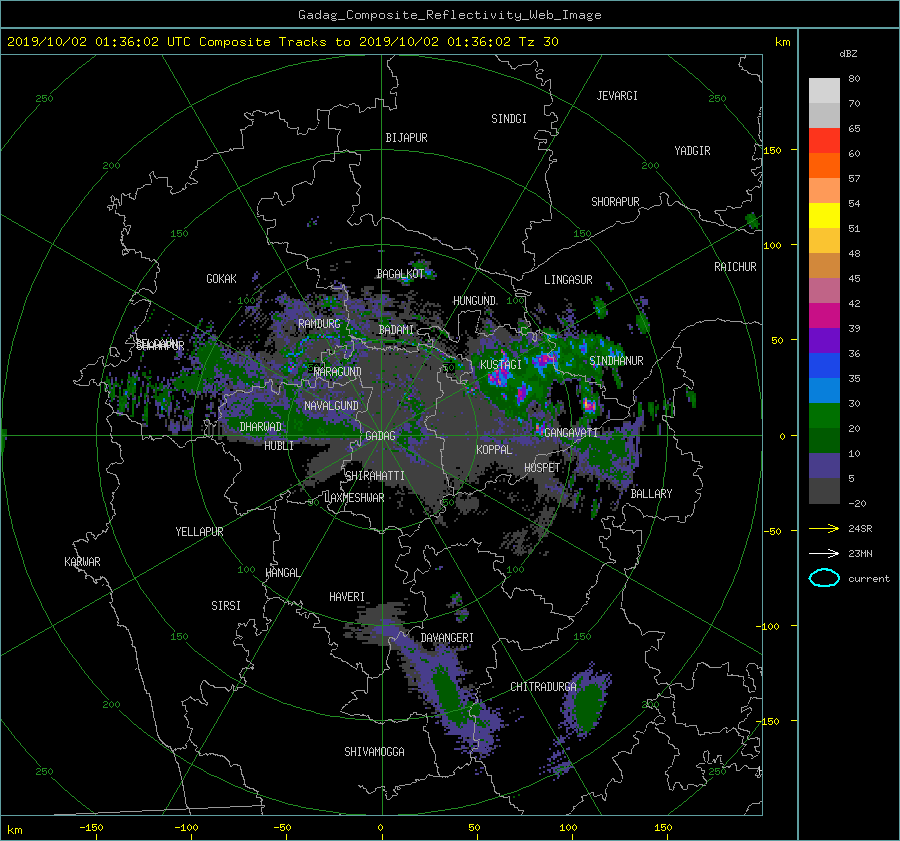Click the Gadag_Composite_Reflectivity_Web_Image title text
This screenshot has width=900, height=841.
(449, 15)
